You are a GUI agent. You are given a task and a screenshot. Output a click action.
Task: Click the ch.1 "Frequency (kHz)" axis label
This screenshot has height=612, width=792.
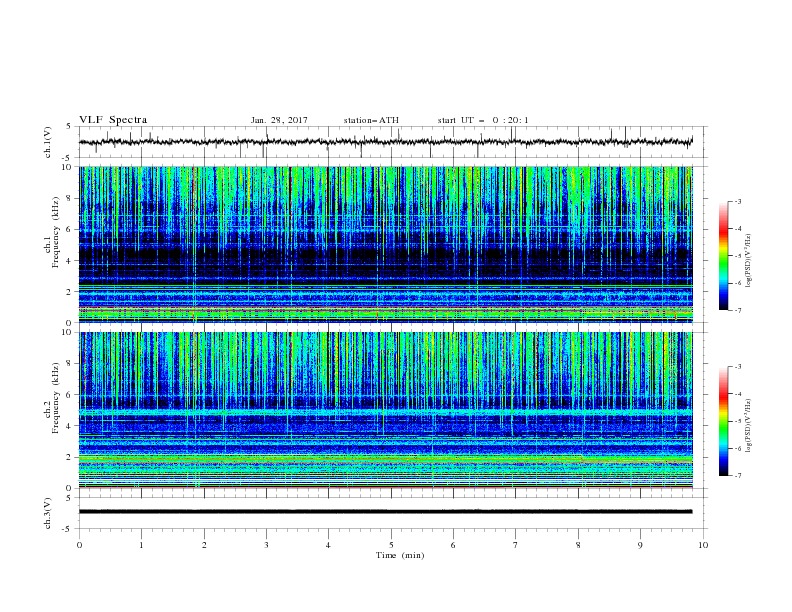click(56, 233)
